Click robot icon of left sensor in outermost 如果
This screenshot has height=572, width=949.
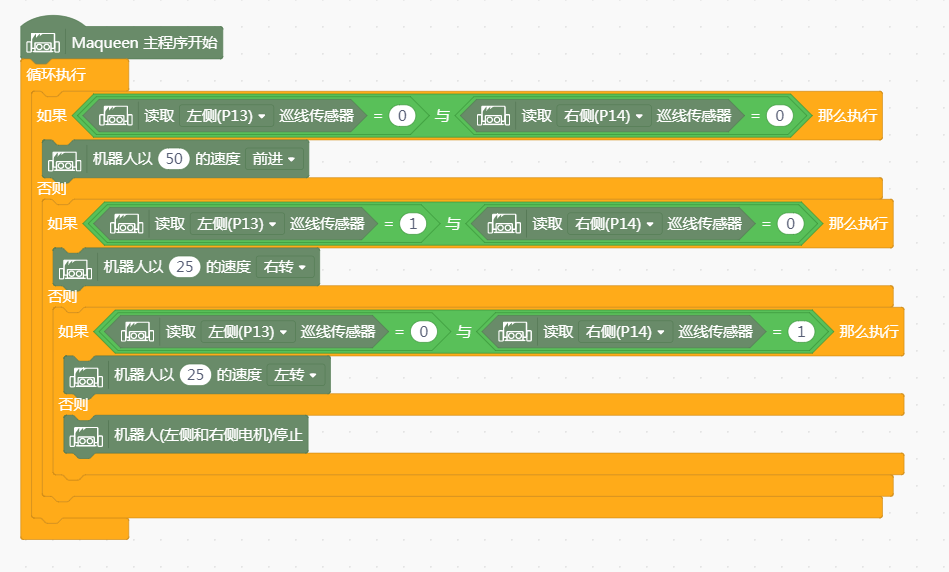click(116, 116)
